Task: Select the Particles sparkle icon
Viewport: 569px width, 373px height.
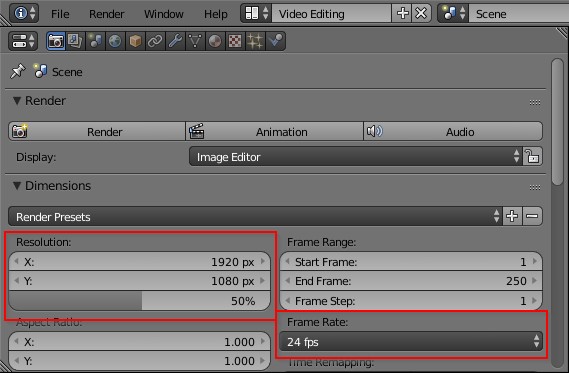Action: click(x=255, y=41)
